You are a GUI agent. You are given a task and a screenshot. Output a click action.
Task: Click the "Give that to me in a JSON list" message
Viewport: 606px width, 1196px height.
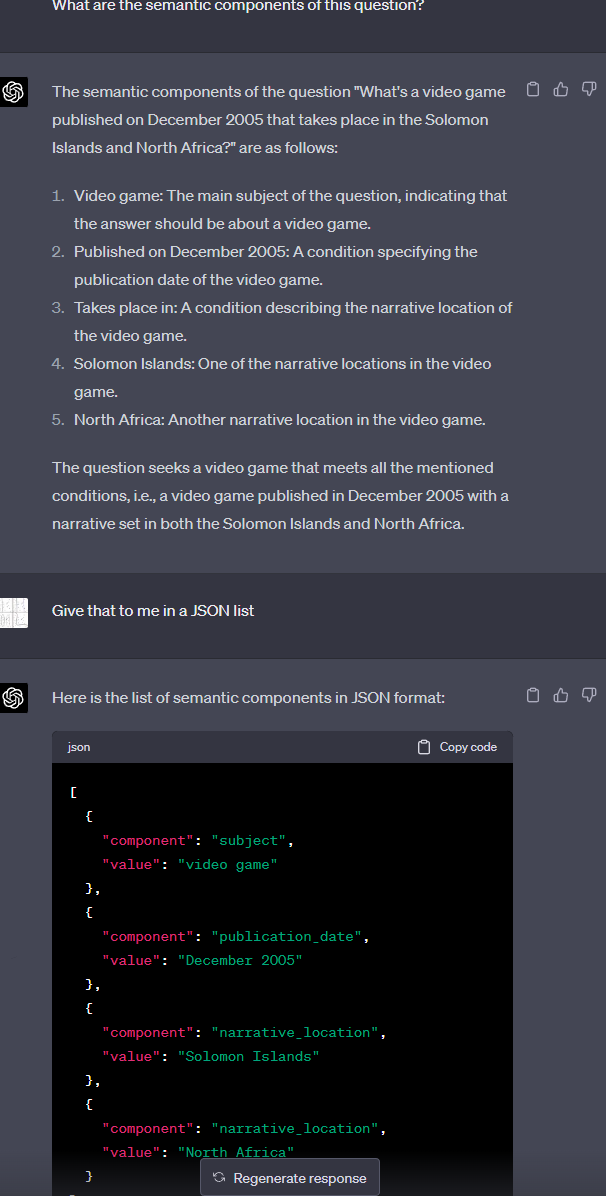pyautogui.click(x=153, y=610)
